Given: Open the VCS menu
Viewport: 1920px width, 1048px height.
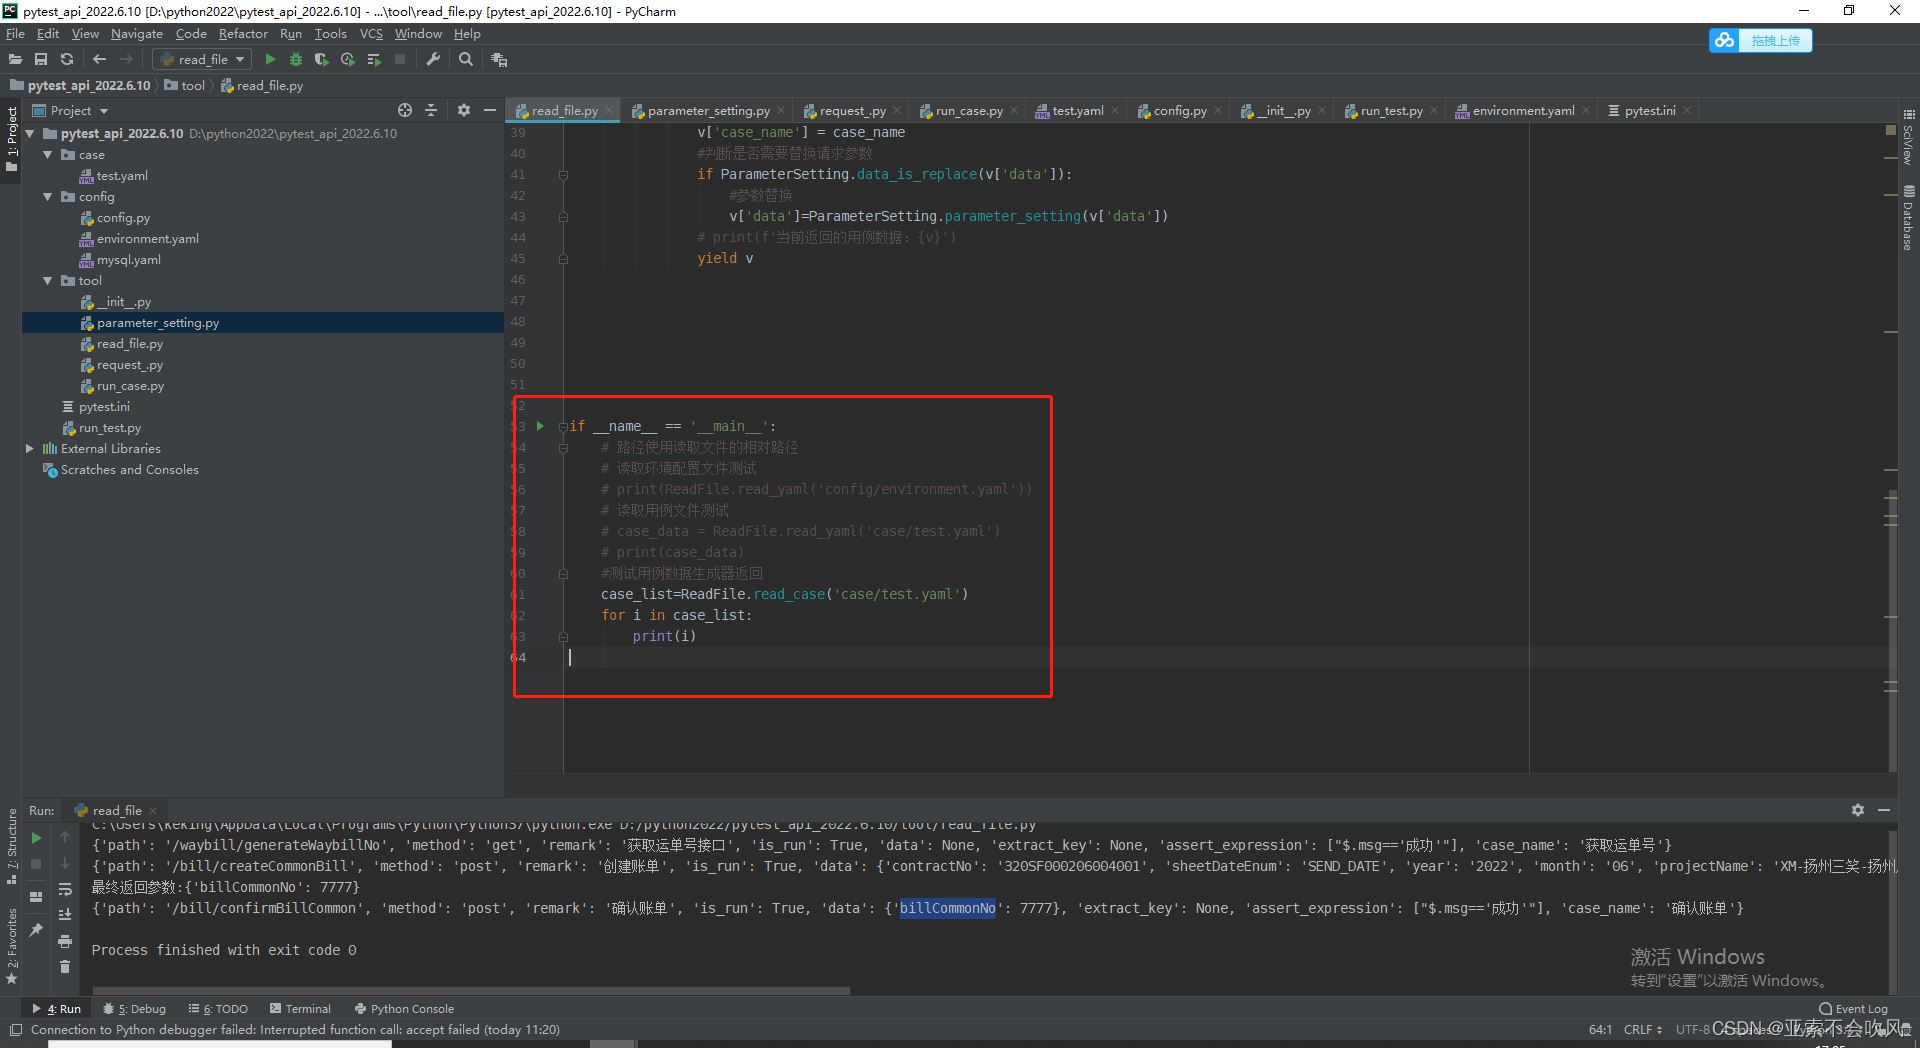Looking at the screenshot, I should [371, 34].
